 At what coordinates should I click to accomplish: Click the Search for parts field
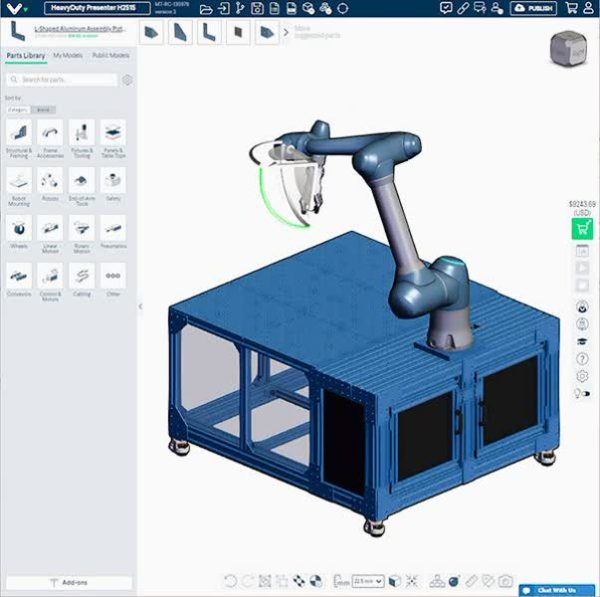[62, 80]
